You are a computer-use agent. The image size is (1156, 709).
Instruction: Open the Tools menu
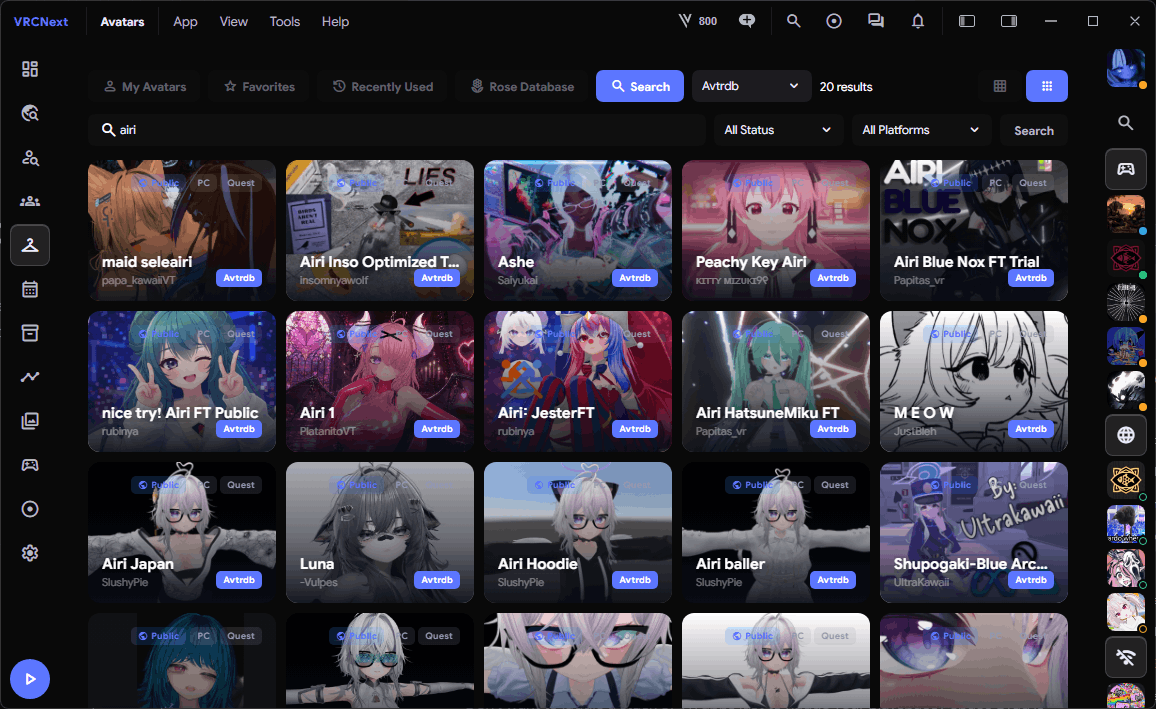point(285,21)
